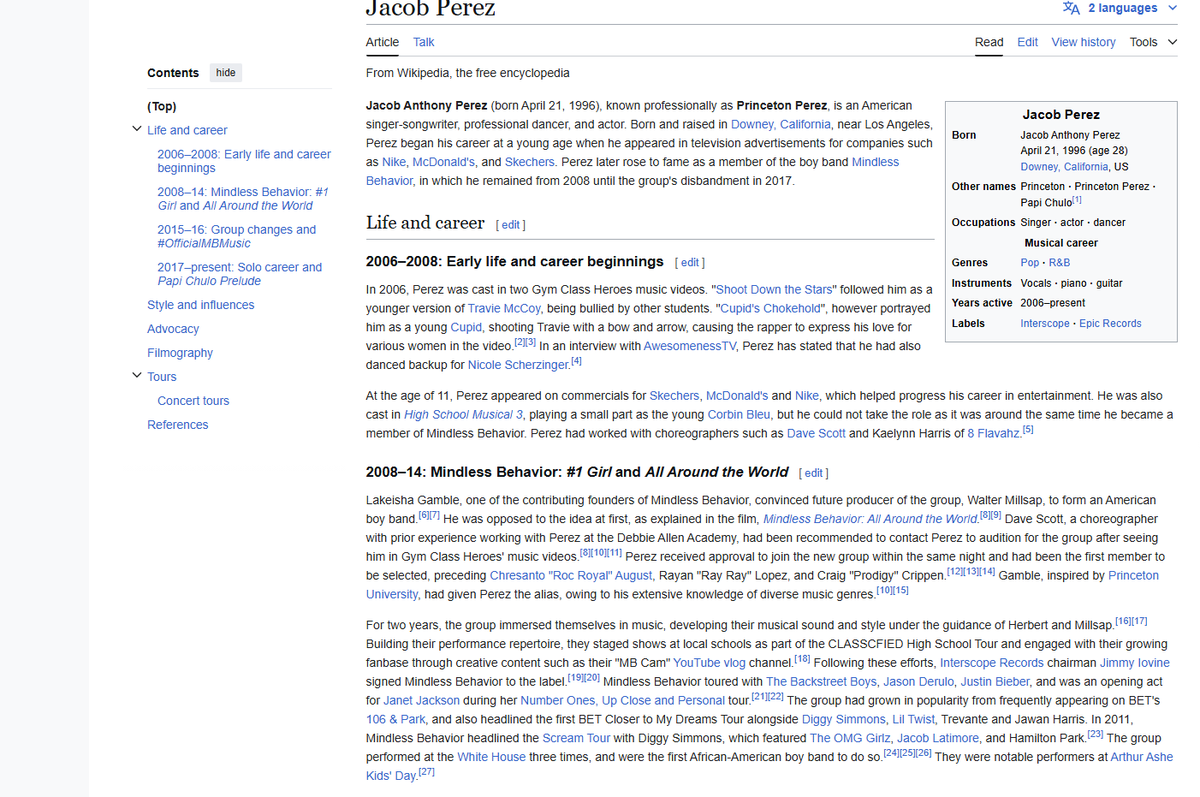Image resolution: width=1200 pixels, height=797 pixels.
Task: Open Mindless Behavior: All Around the World film link
Action: 870,519
